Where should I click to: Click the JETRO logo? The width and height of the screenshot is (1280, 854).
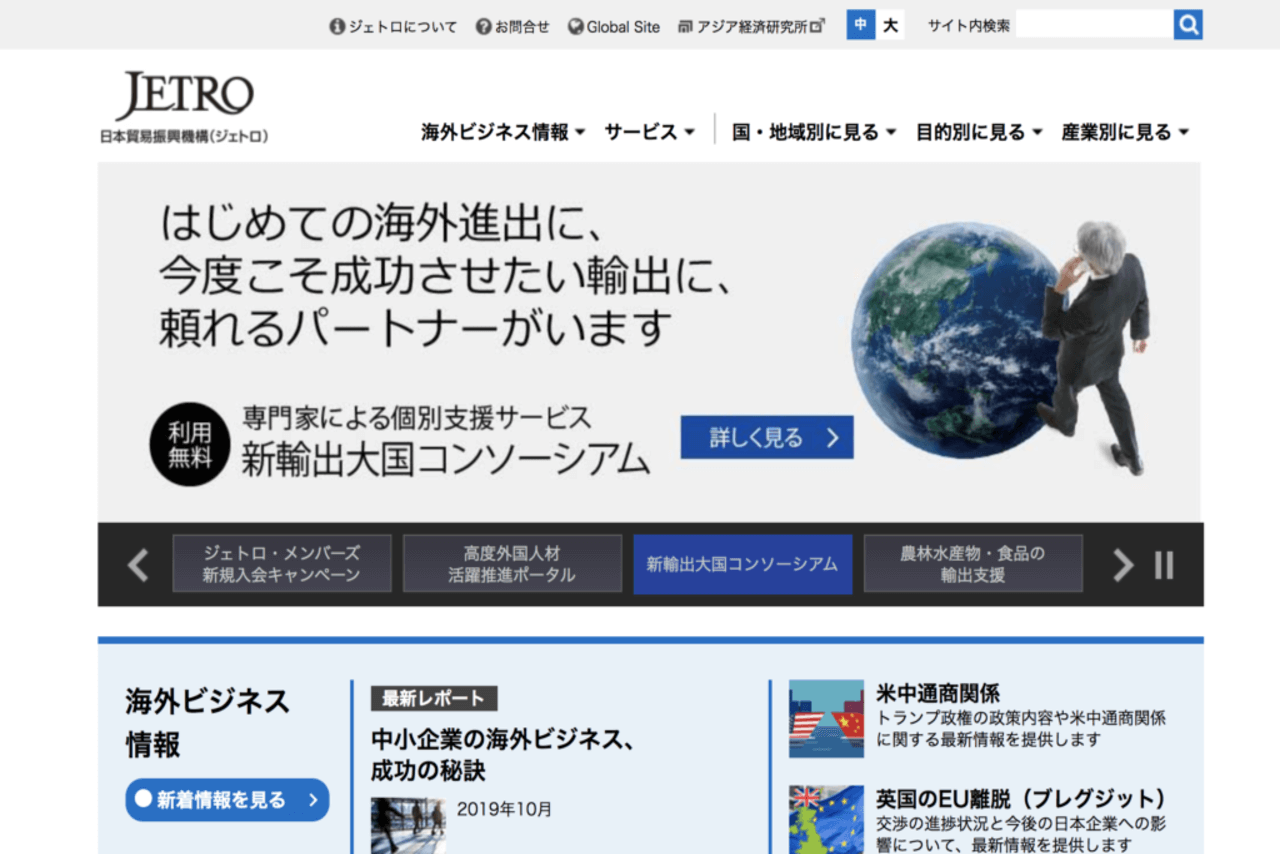[184, 108]
